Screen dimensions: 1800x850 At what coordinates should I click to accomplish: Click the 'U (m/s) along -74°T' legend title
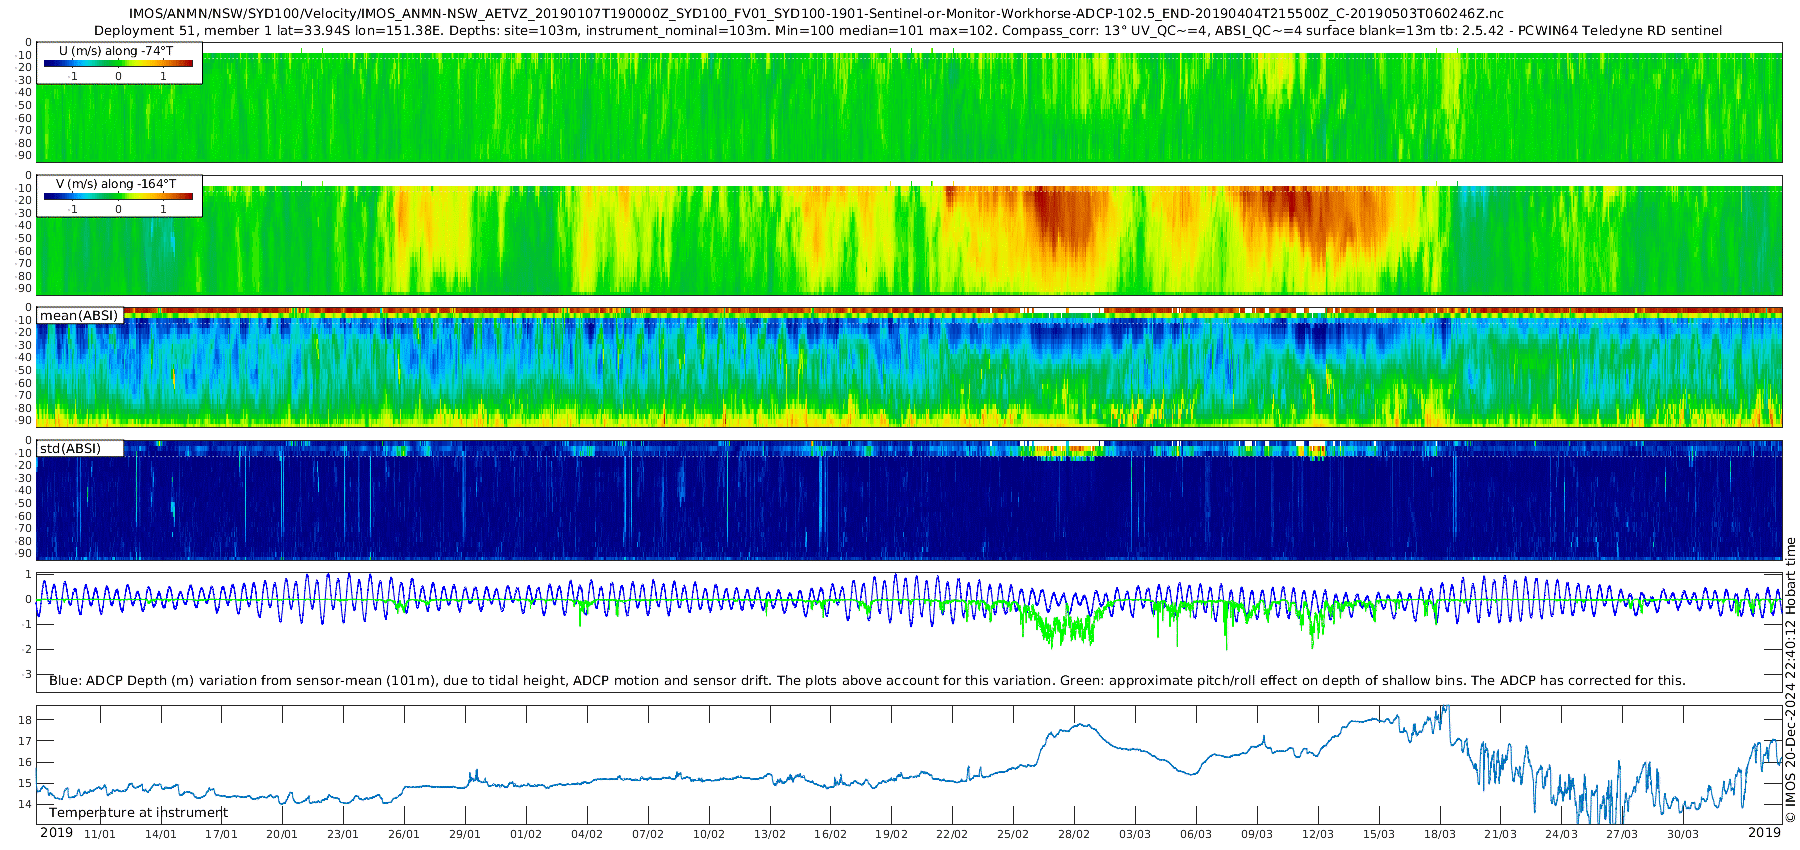(x=116, y=50)
